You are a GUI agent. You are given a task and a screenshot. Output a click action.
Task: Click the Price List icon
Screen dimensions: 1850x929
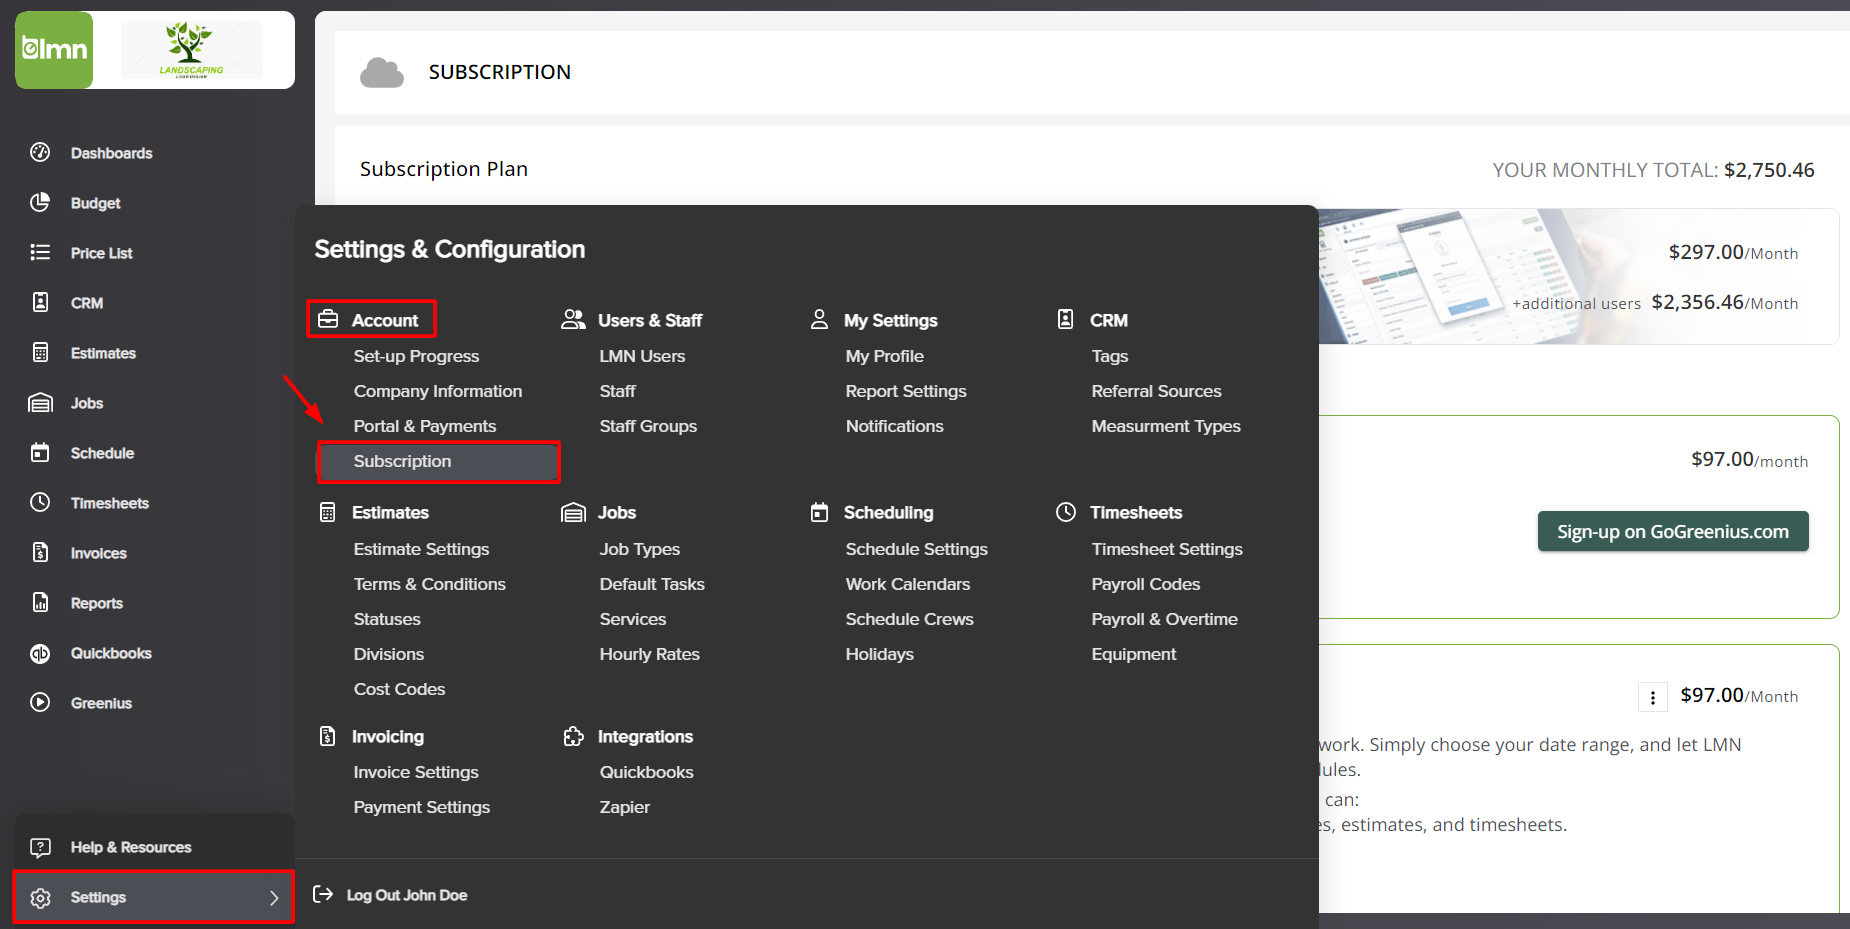[x=40, y=252]
